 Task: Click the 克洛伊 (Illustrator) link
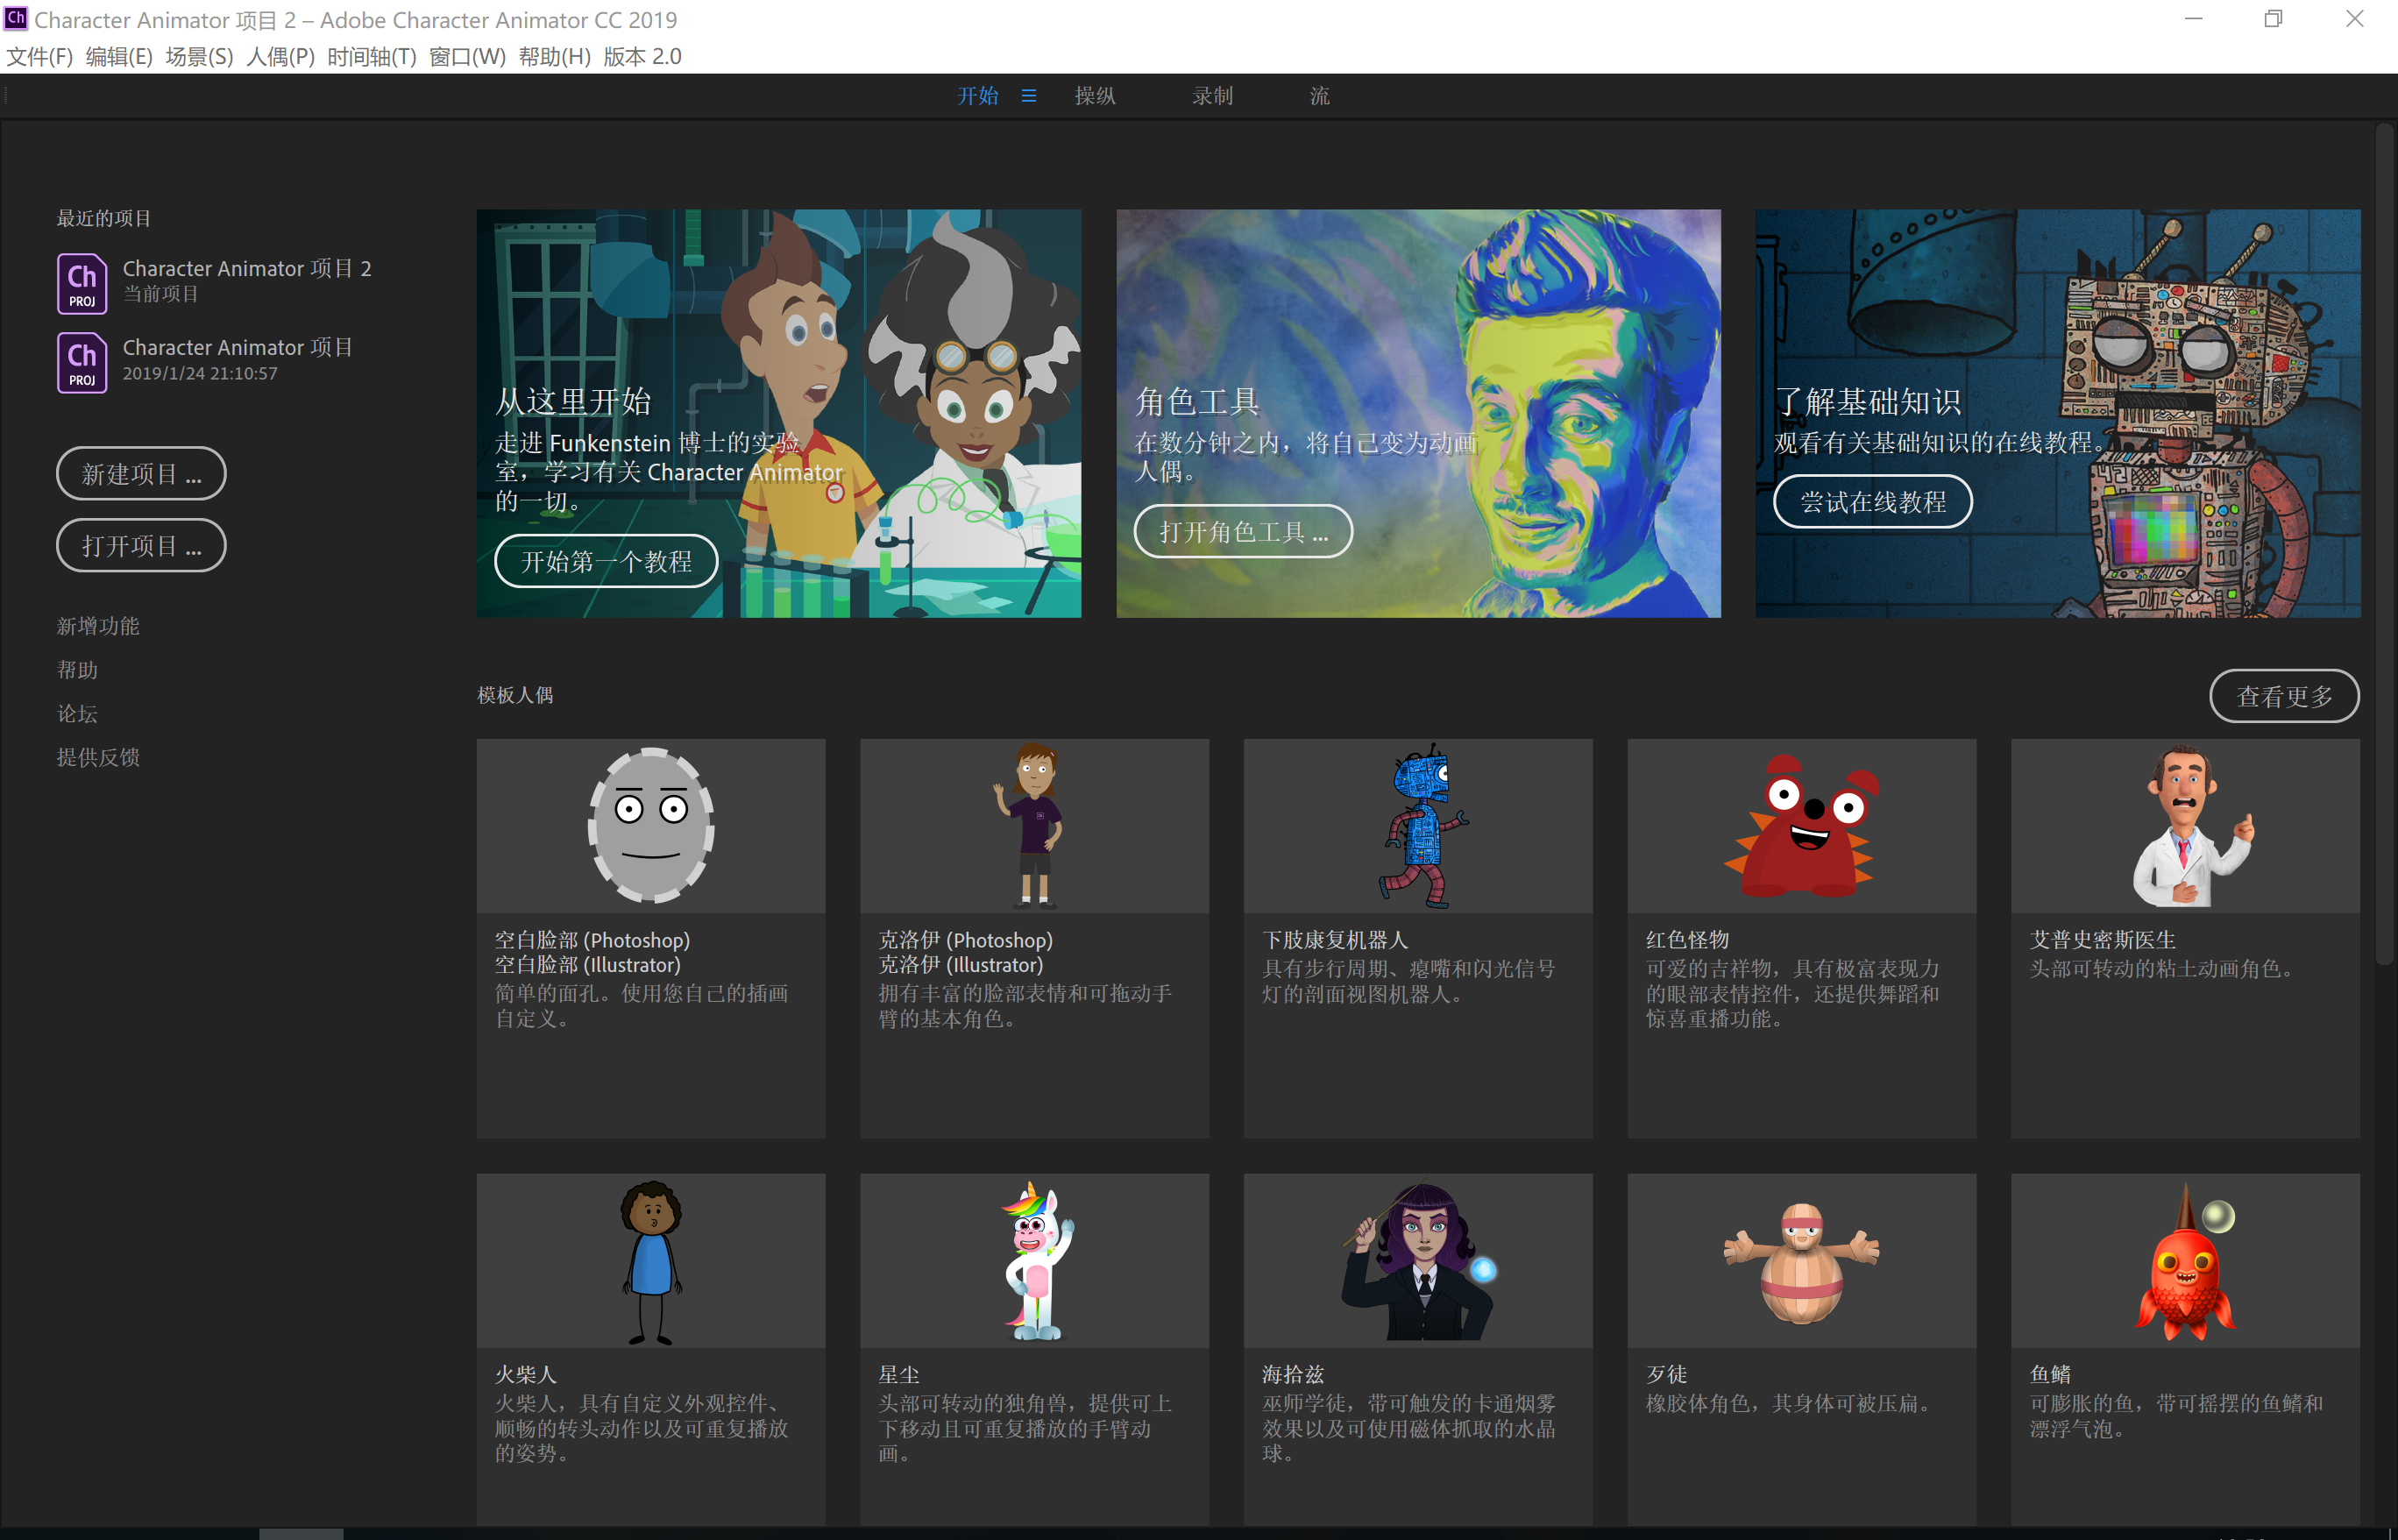tap(960, 965)
